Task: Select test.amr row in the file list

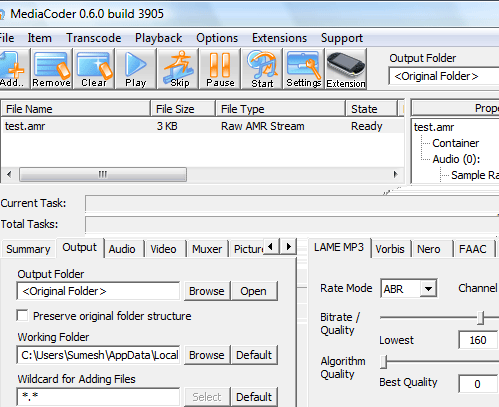Action: [x=202, y=126]
